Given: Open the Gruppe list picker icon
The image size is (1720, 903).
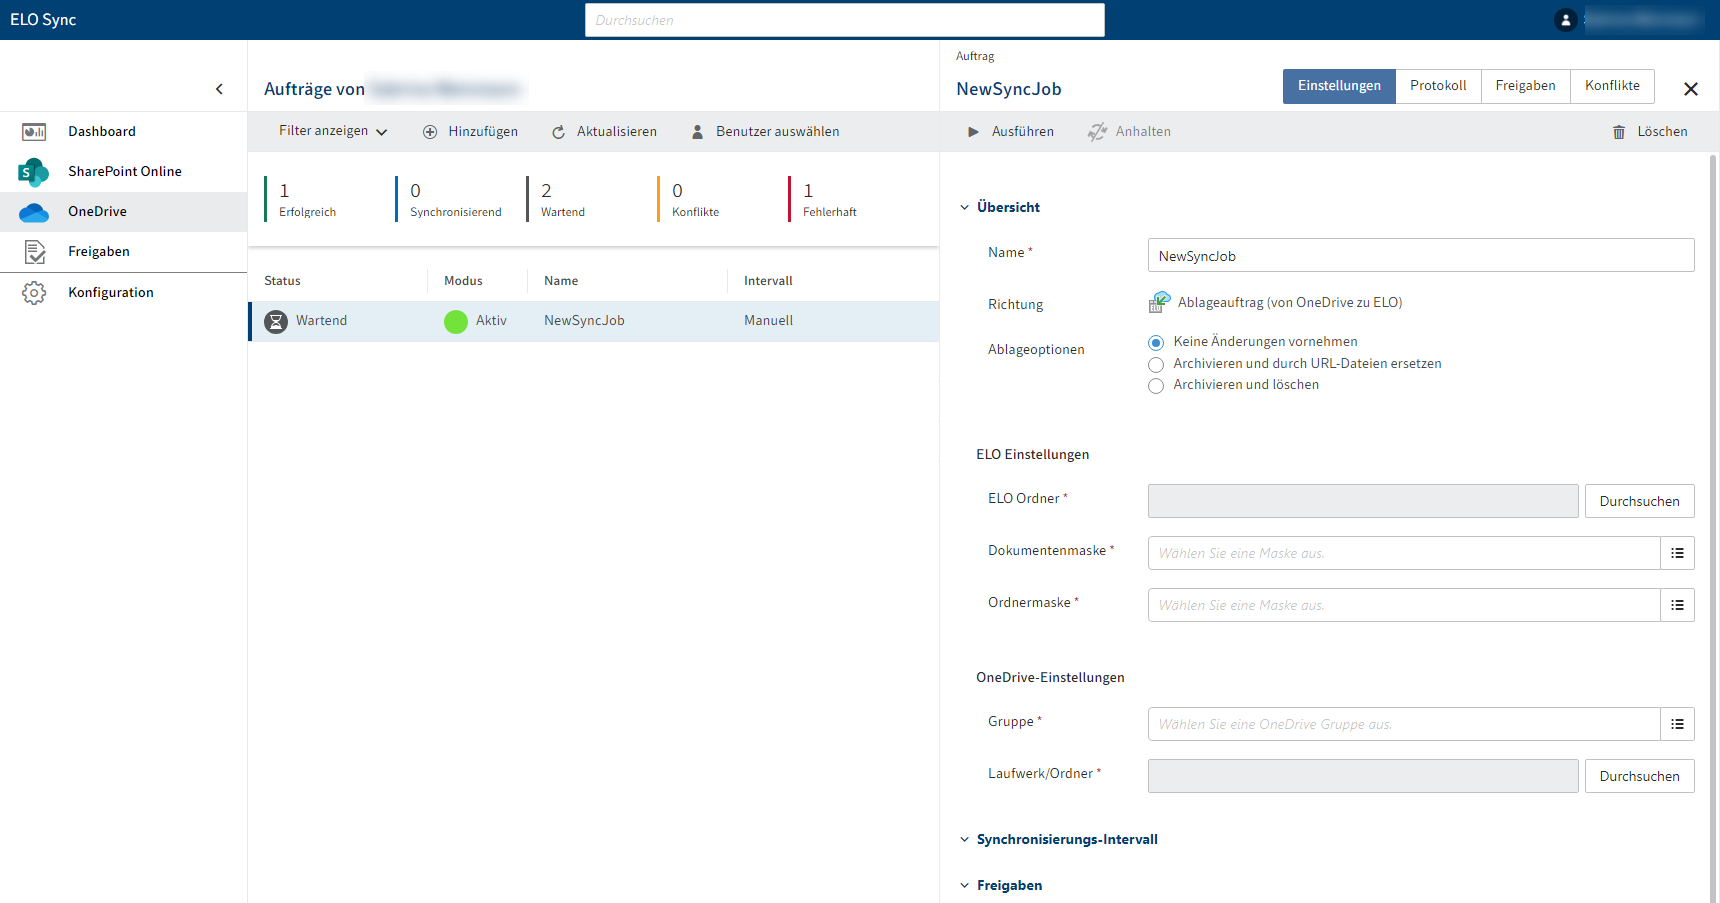Looking at the screenshot, I should click(x=1677, y=724).
